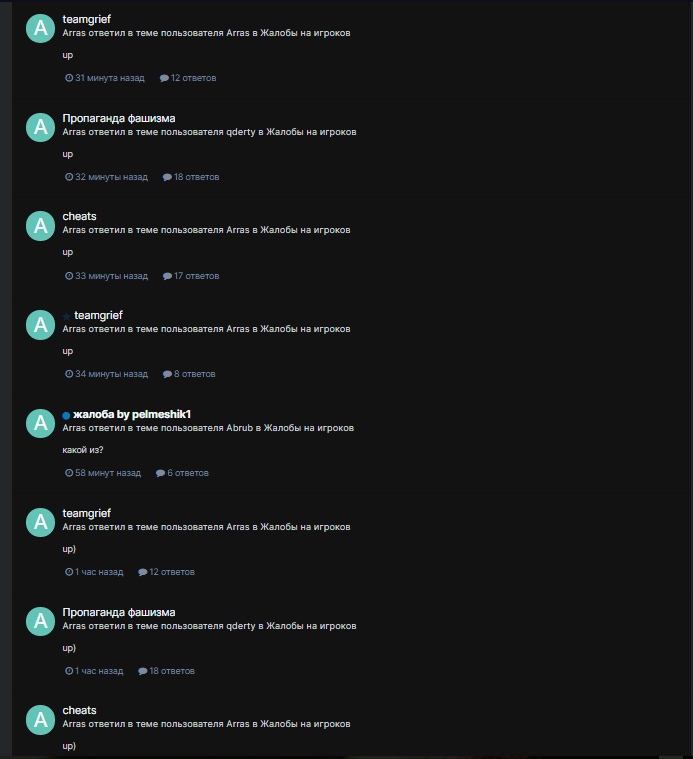Click qderty username in the 32 минуты entry
Screen dimensions: 693x759
pos(241,132)
